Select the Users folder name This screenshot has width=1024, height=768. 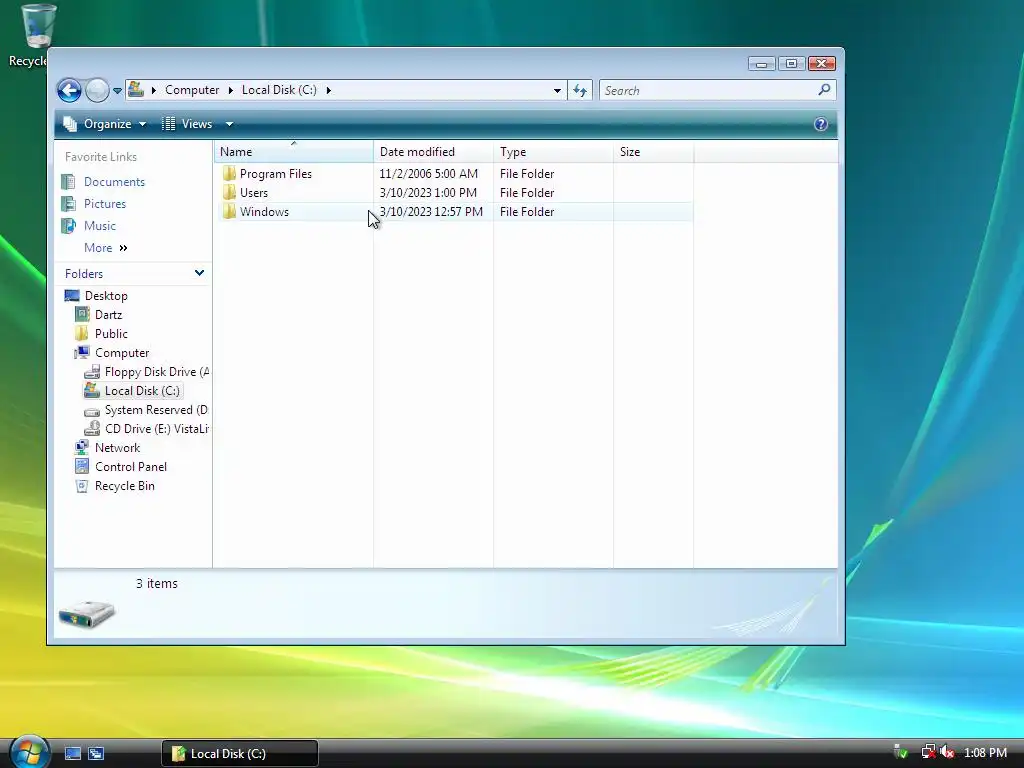tap(253, 193)
